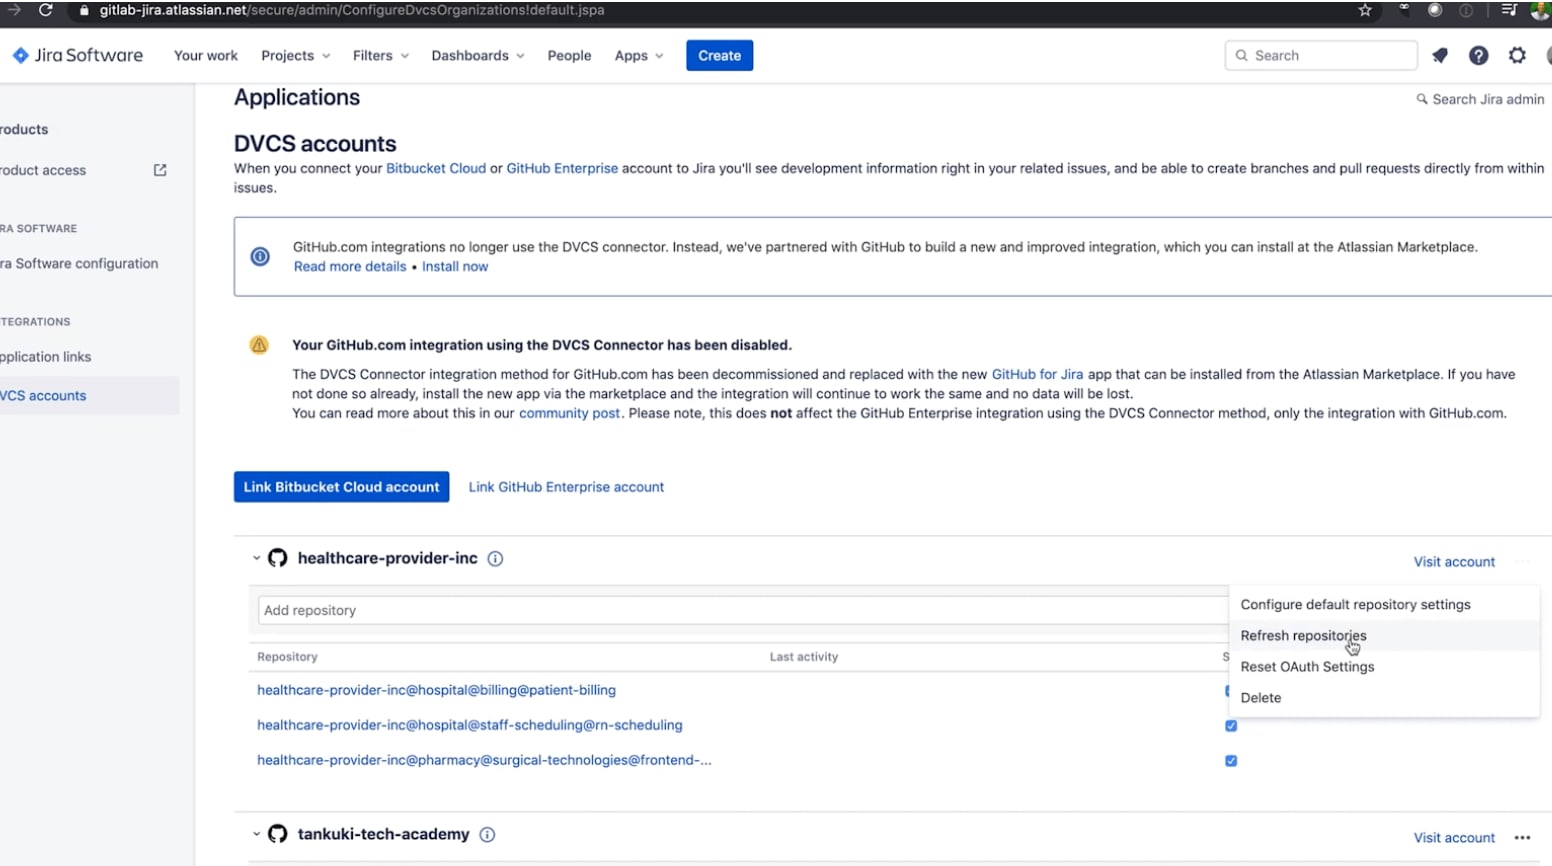Click the Create button
The height and width of the screenshot is (866, 1552).
719,56
